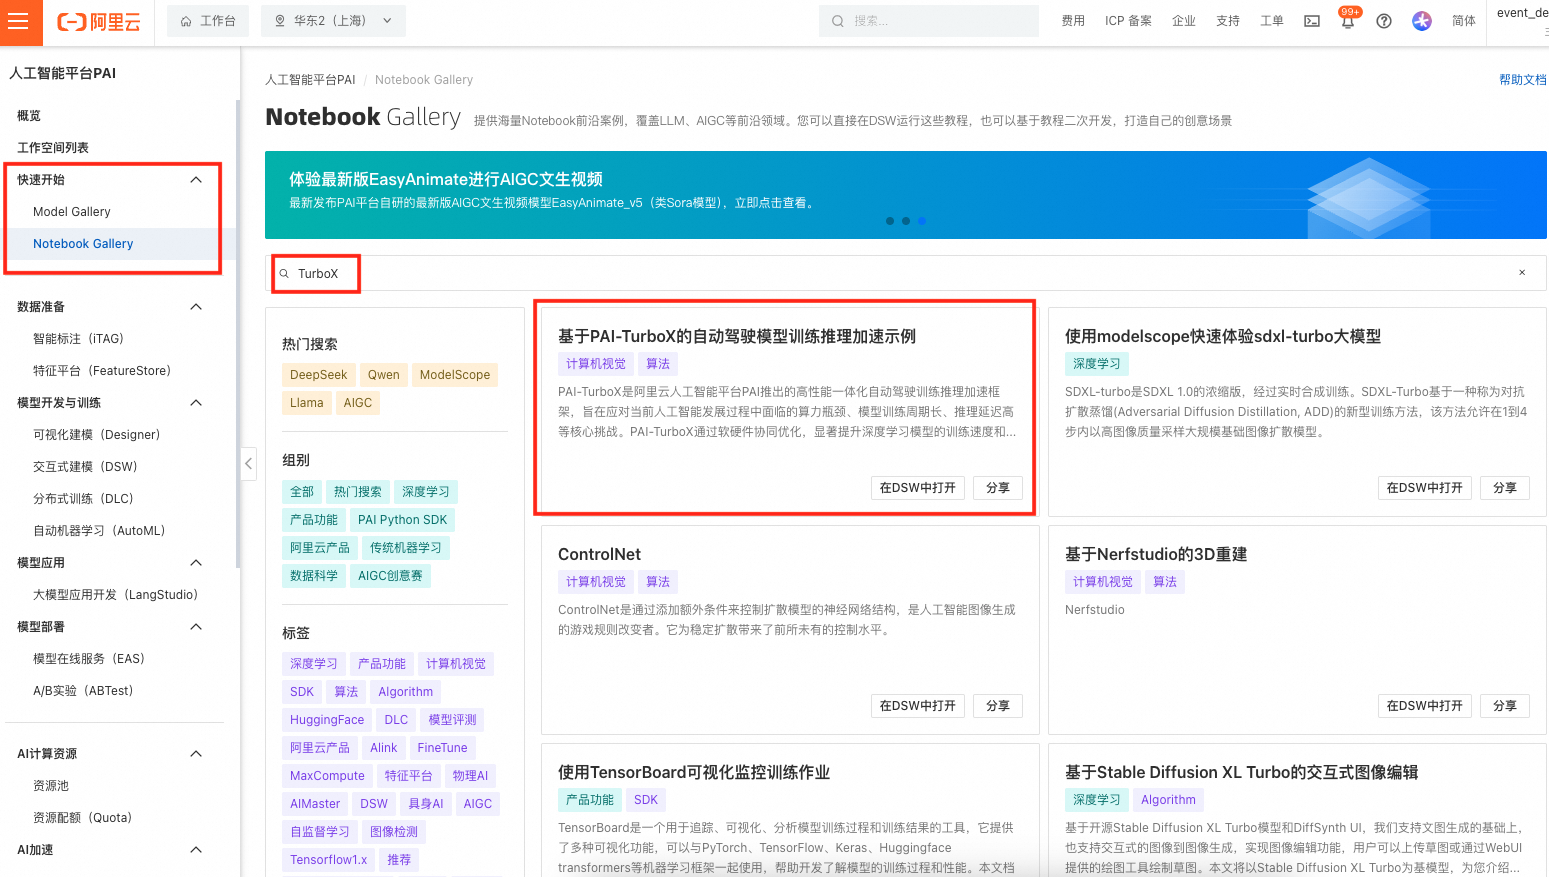Open the region selector 华东2（上海）
The image size is (1549, 877).
[334, 21]
